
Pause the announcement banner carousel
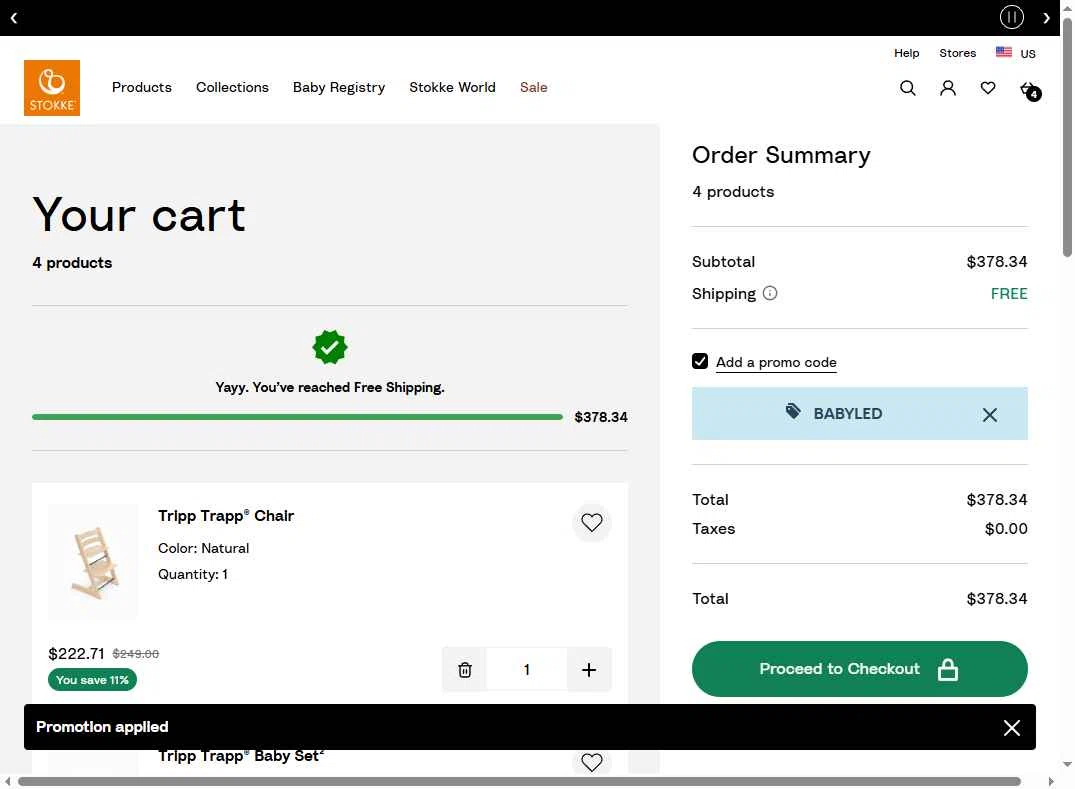pyautogui.click(x=1011, y=17)
